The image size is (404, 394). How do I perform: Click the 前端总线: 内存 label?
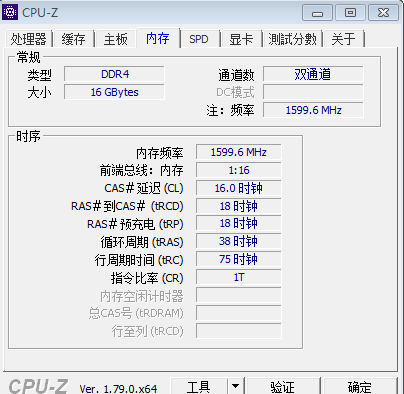point(142,171)
